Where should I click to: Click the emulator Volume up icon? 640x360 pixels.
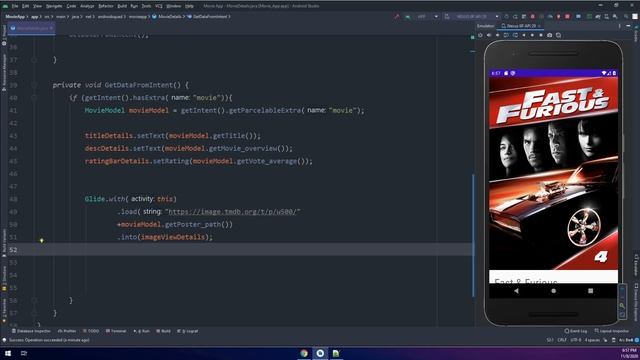click(489, 35)
